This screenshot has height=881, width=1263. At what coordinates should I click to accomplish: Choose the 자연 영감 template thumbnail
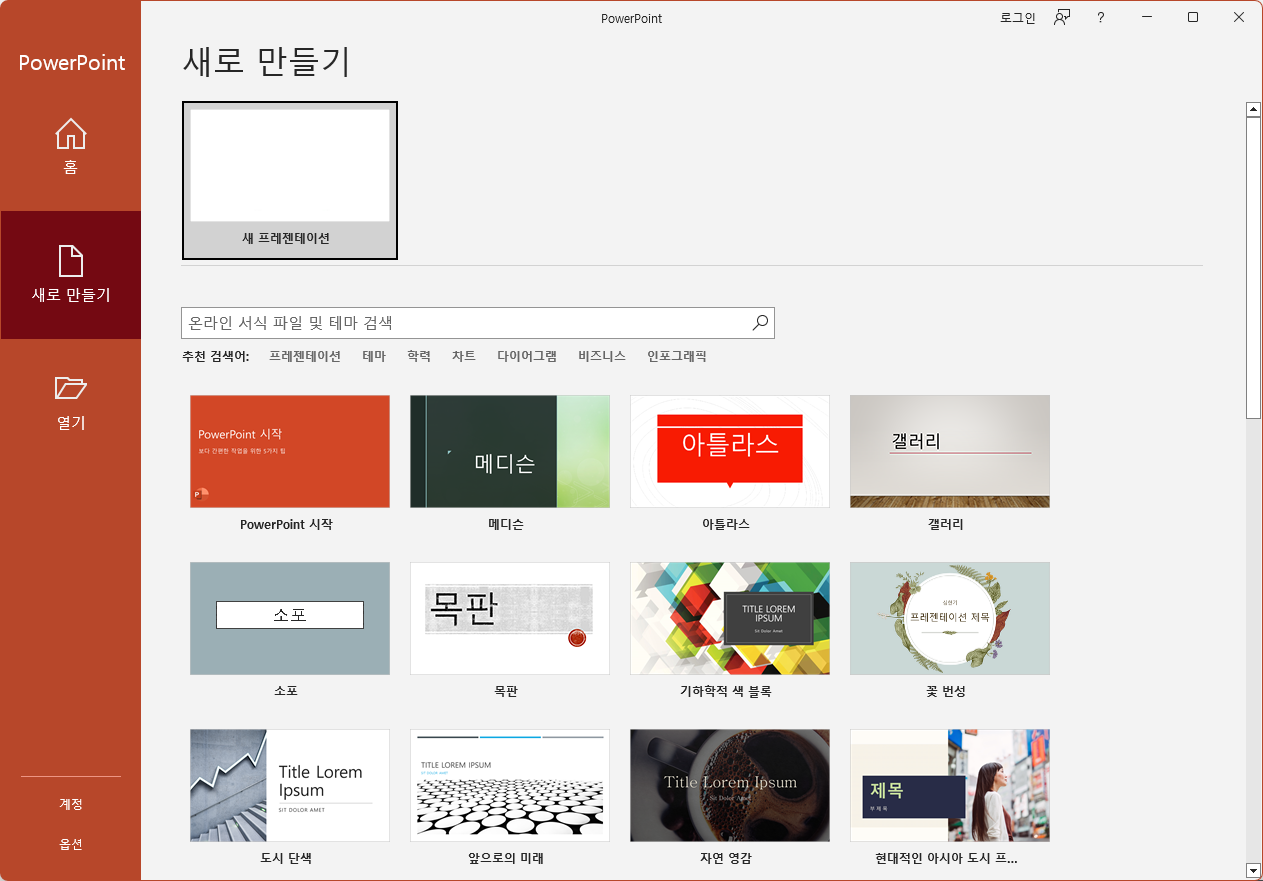730,785
